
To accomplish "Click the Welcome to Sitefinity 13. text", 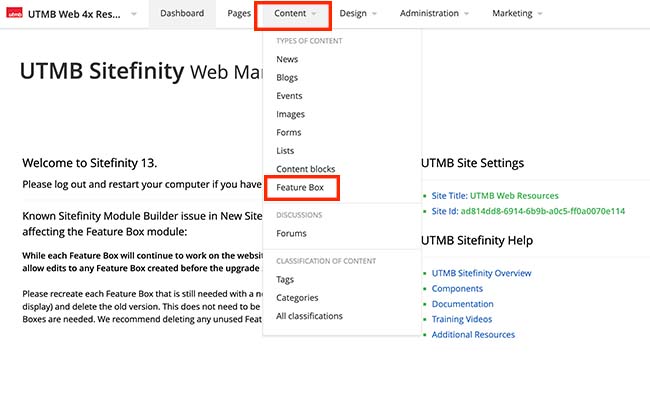I will coord(90,163).
